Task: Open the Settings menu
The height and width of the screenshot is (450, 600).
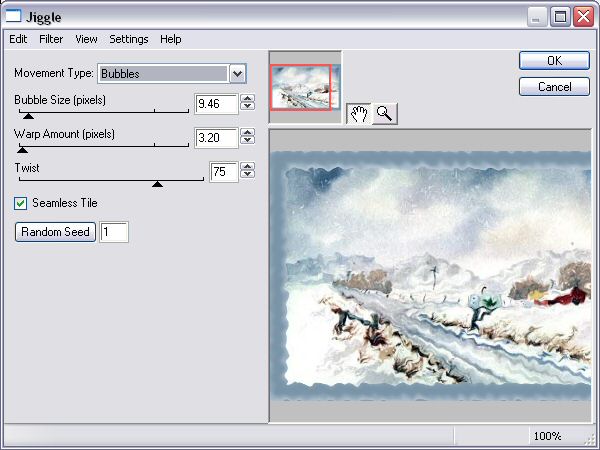Action: [129, 39]
